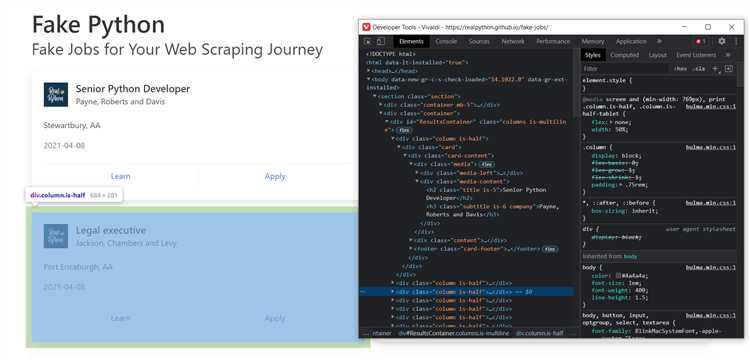The height and width of the screenshot is (360, 750).
Task: Select the h3 subtitle is-6 company line
Action: pyautogui.click(x=492, y=211)
